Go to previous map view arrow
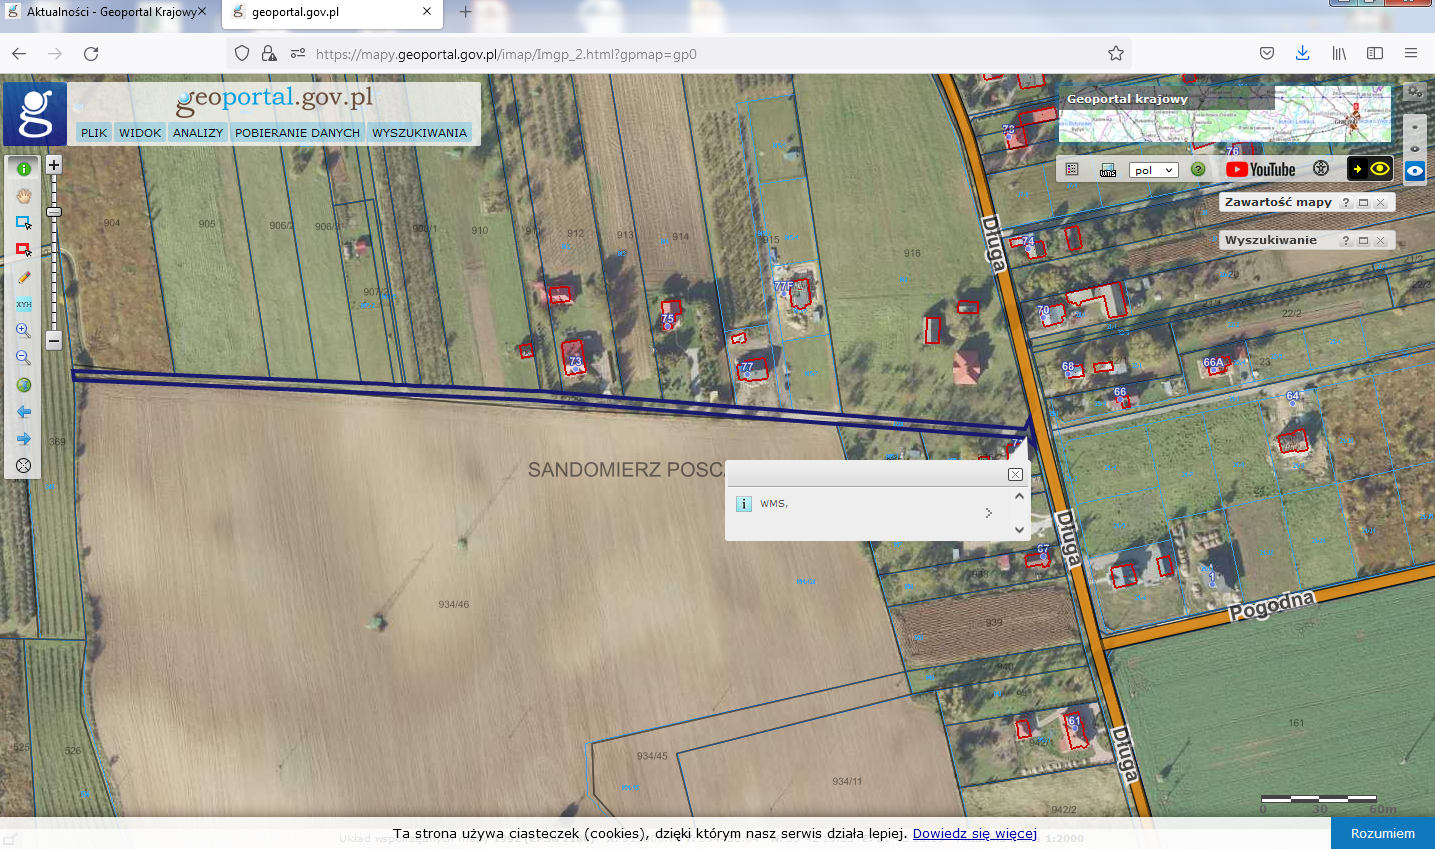 (x=24, y=412)
